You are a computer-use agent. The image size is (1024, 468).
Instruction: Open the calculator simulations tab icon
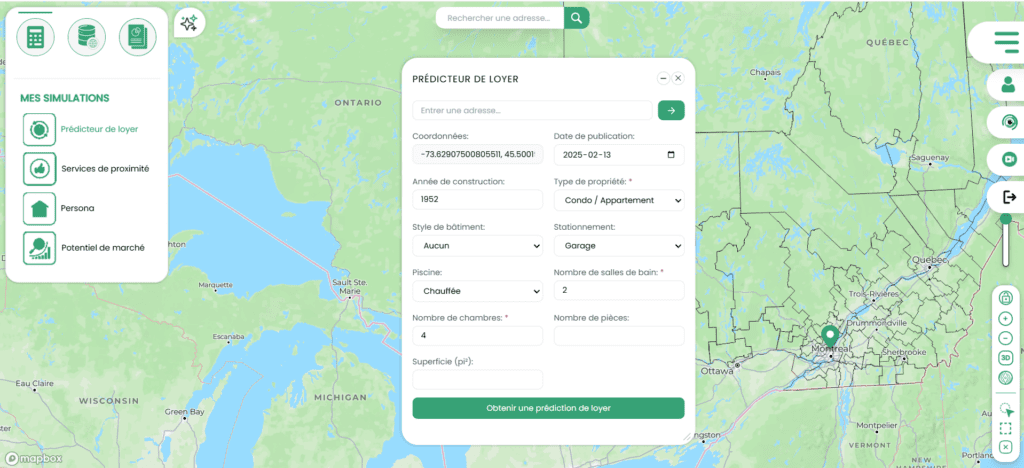(35, 37)
